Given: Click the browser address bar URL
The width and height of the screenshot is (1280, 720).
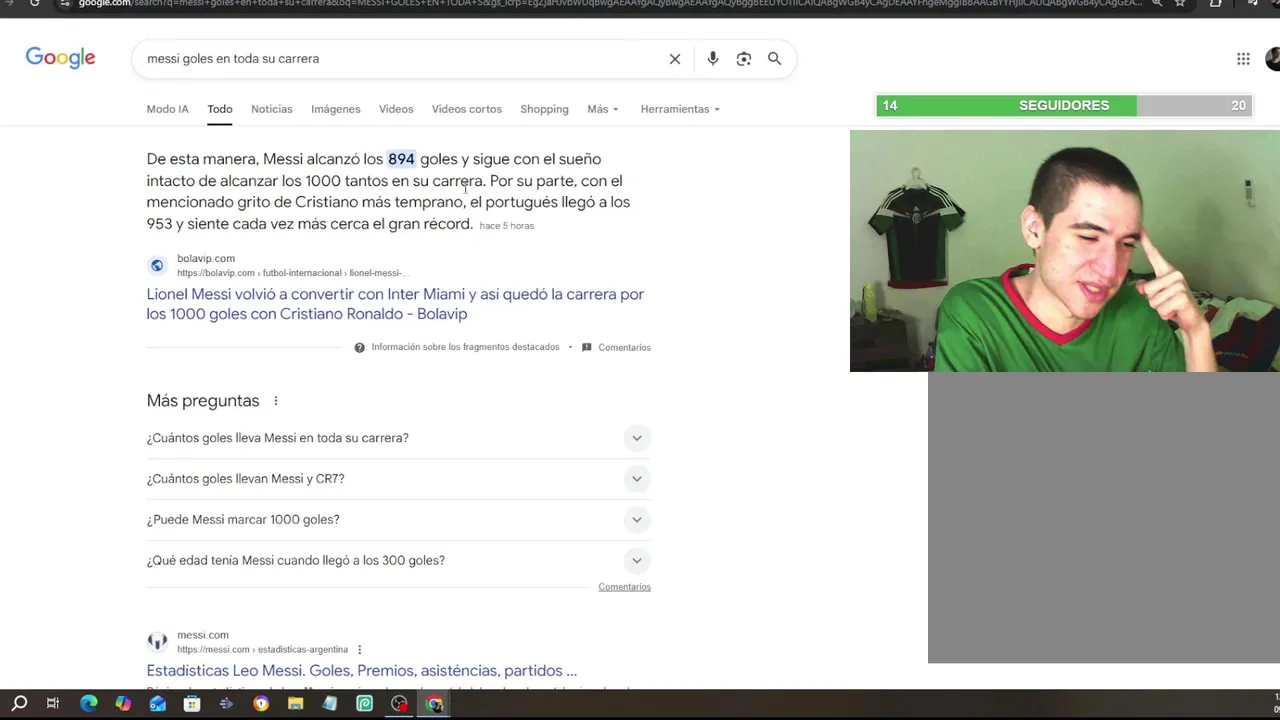Looking at the screenshot, I should click(610, 4).
